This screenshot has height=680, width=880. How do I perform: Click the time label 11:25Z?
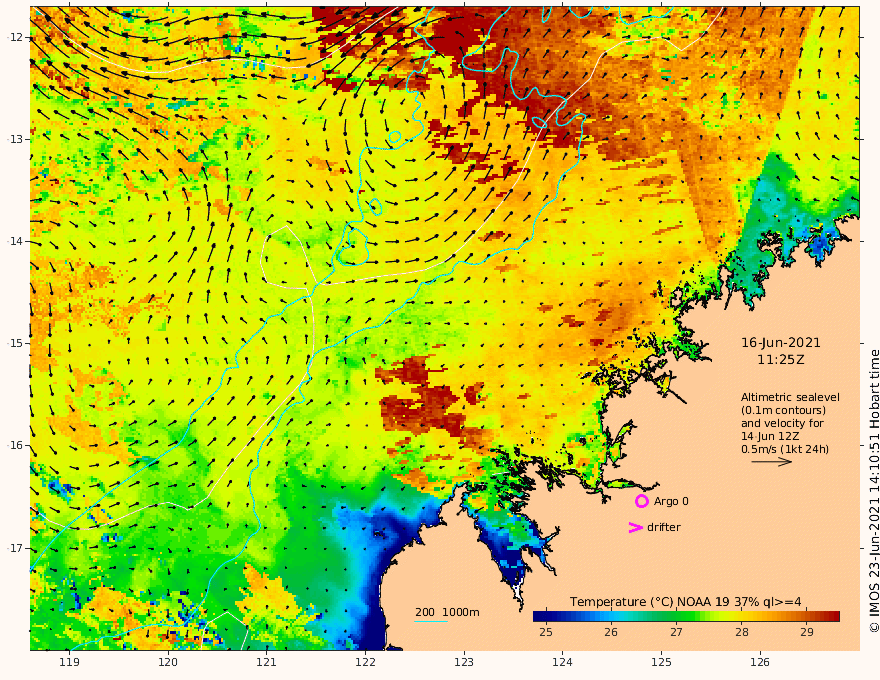(781, 360)
